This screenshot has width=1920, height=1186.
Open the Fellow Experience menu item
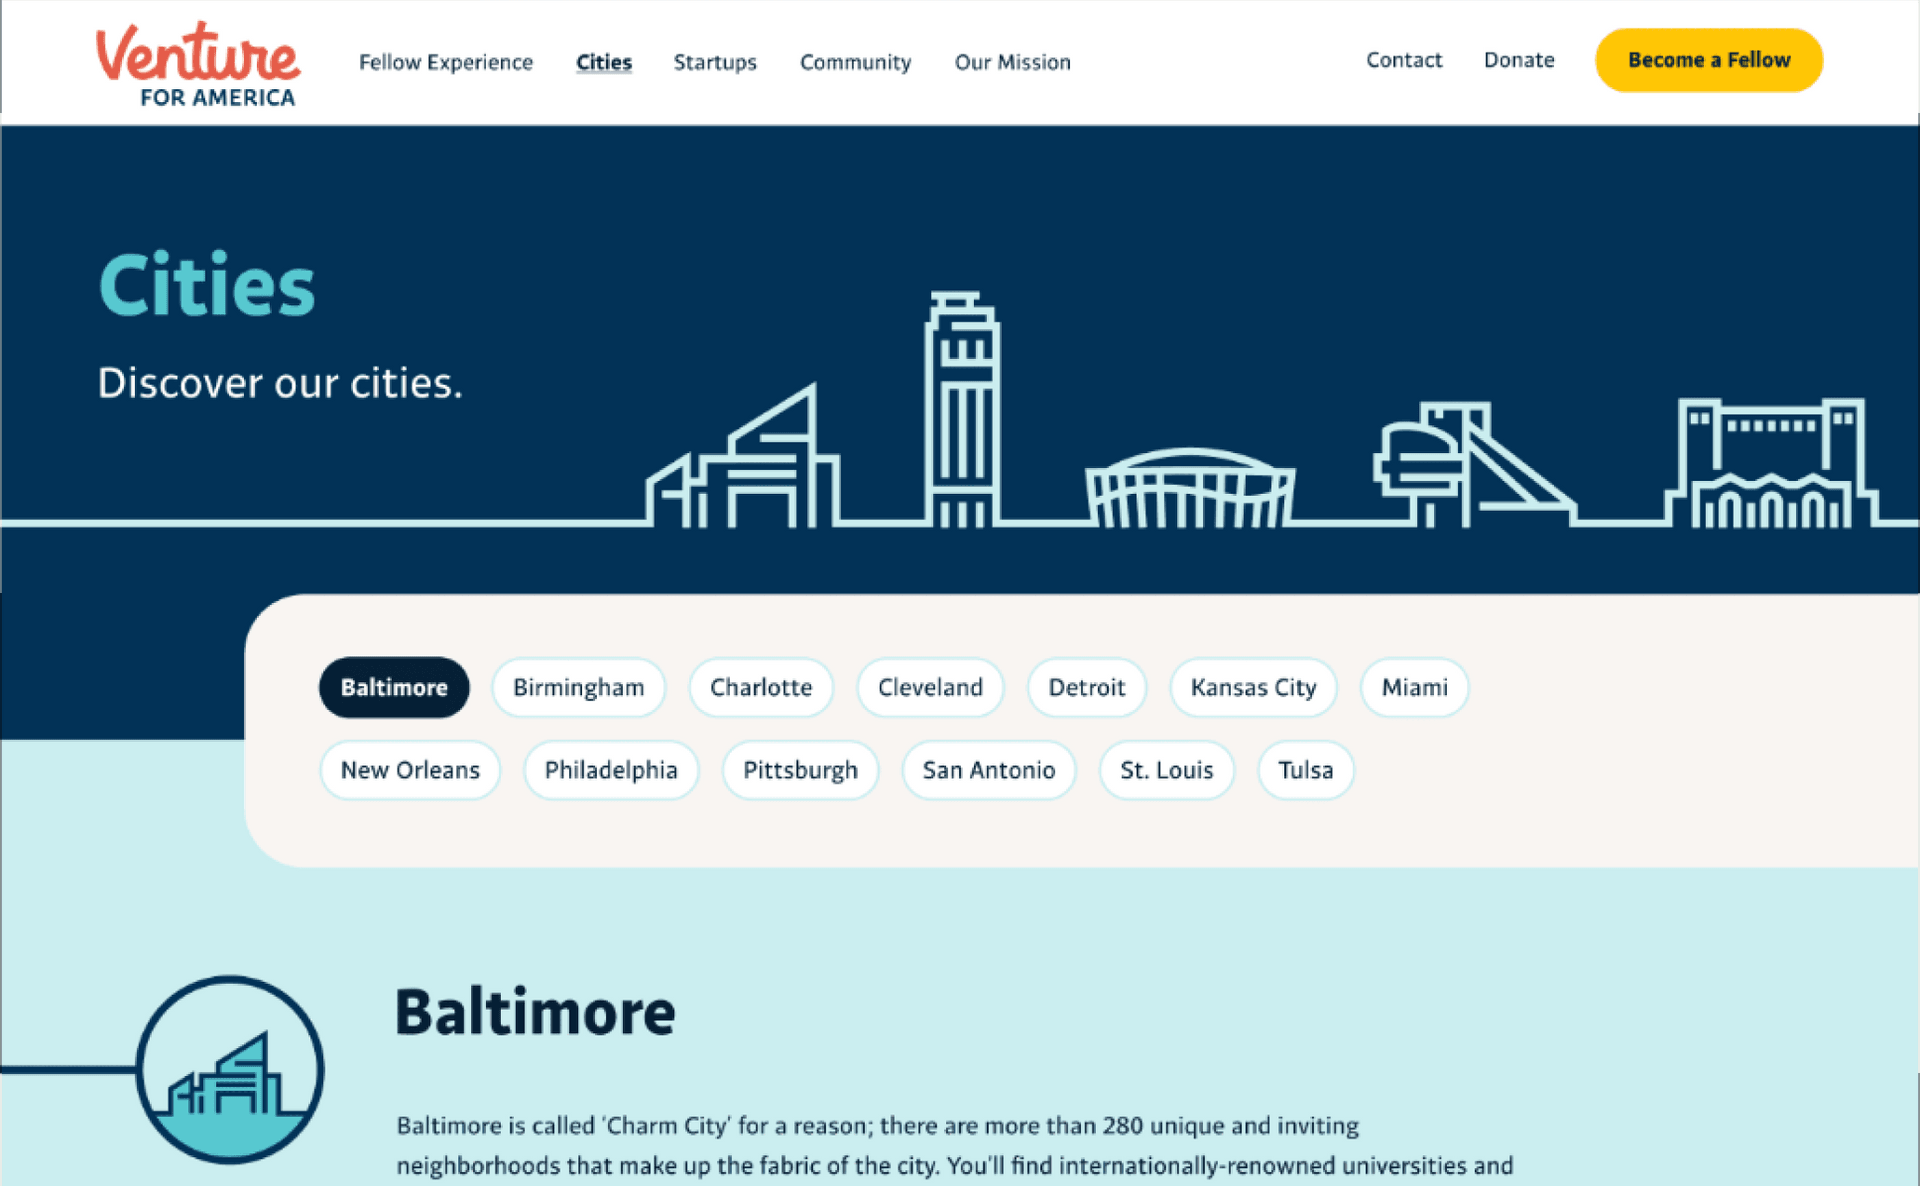[x=446, y=62]
